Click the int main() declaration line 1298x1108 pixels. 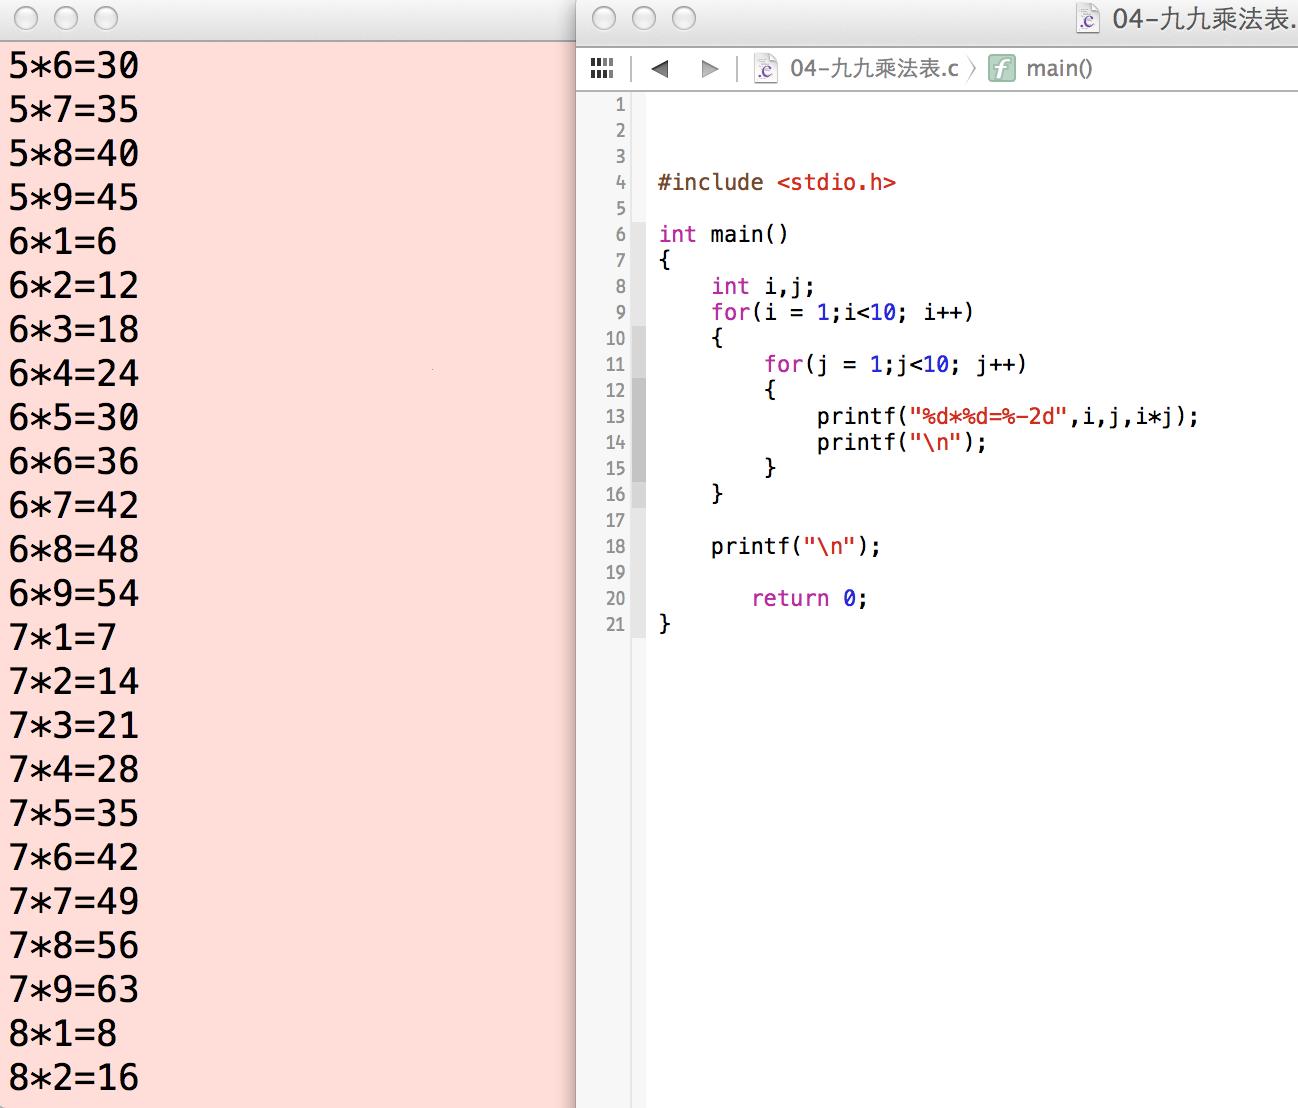point(723,234)
